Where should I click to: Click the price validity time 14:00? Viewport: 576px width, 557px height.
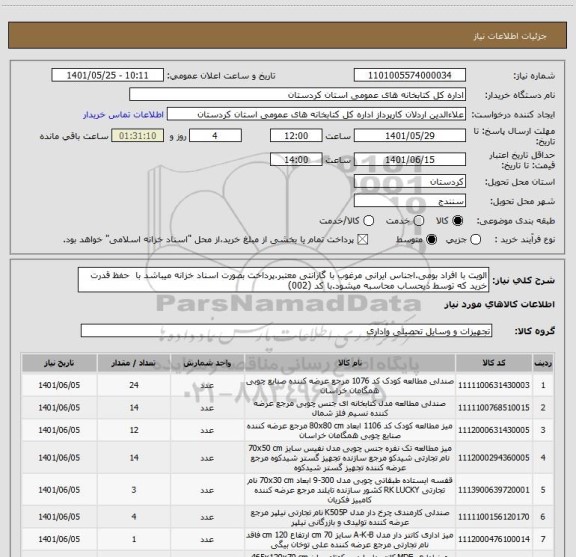click(x=296, y=159)
